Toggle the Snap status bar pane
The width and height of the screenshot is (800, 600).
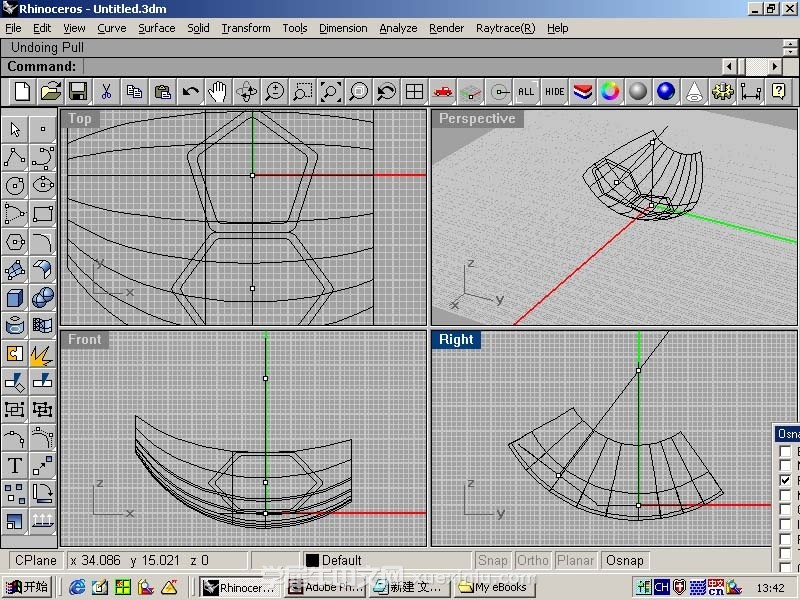[492, 561]
